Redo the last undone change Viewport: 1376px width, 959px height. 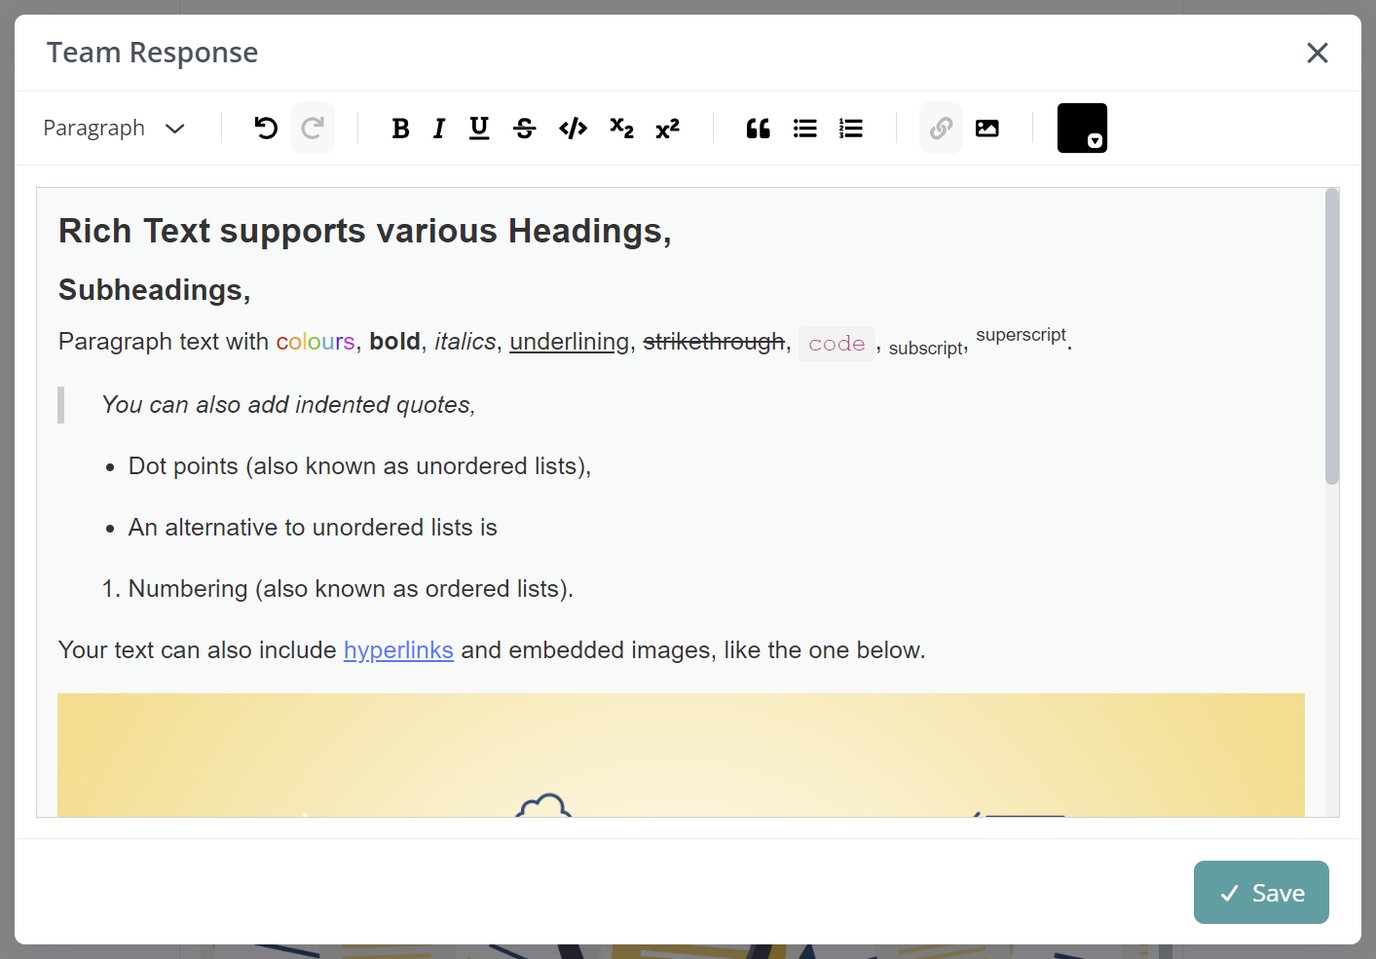(x=312, y=127)
